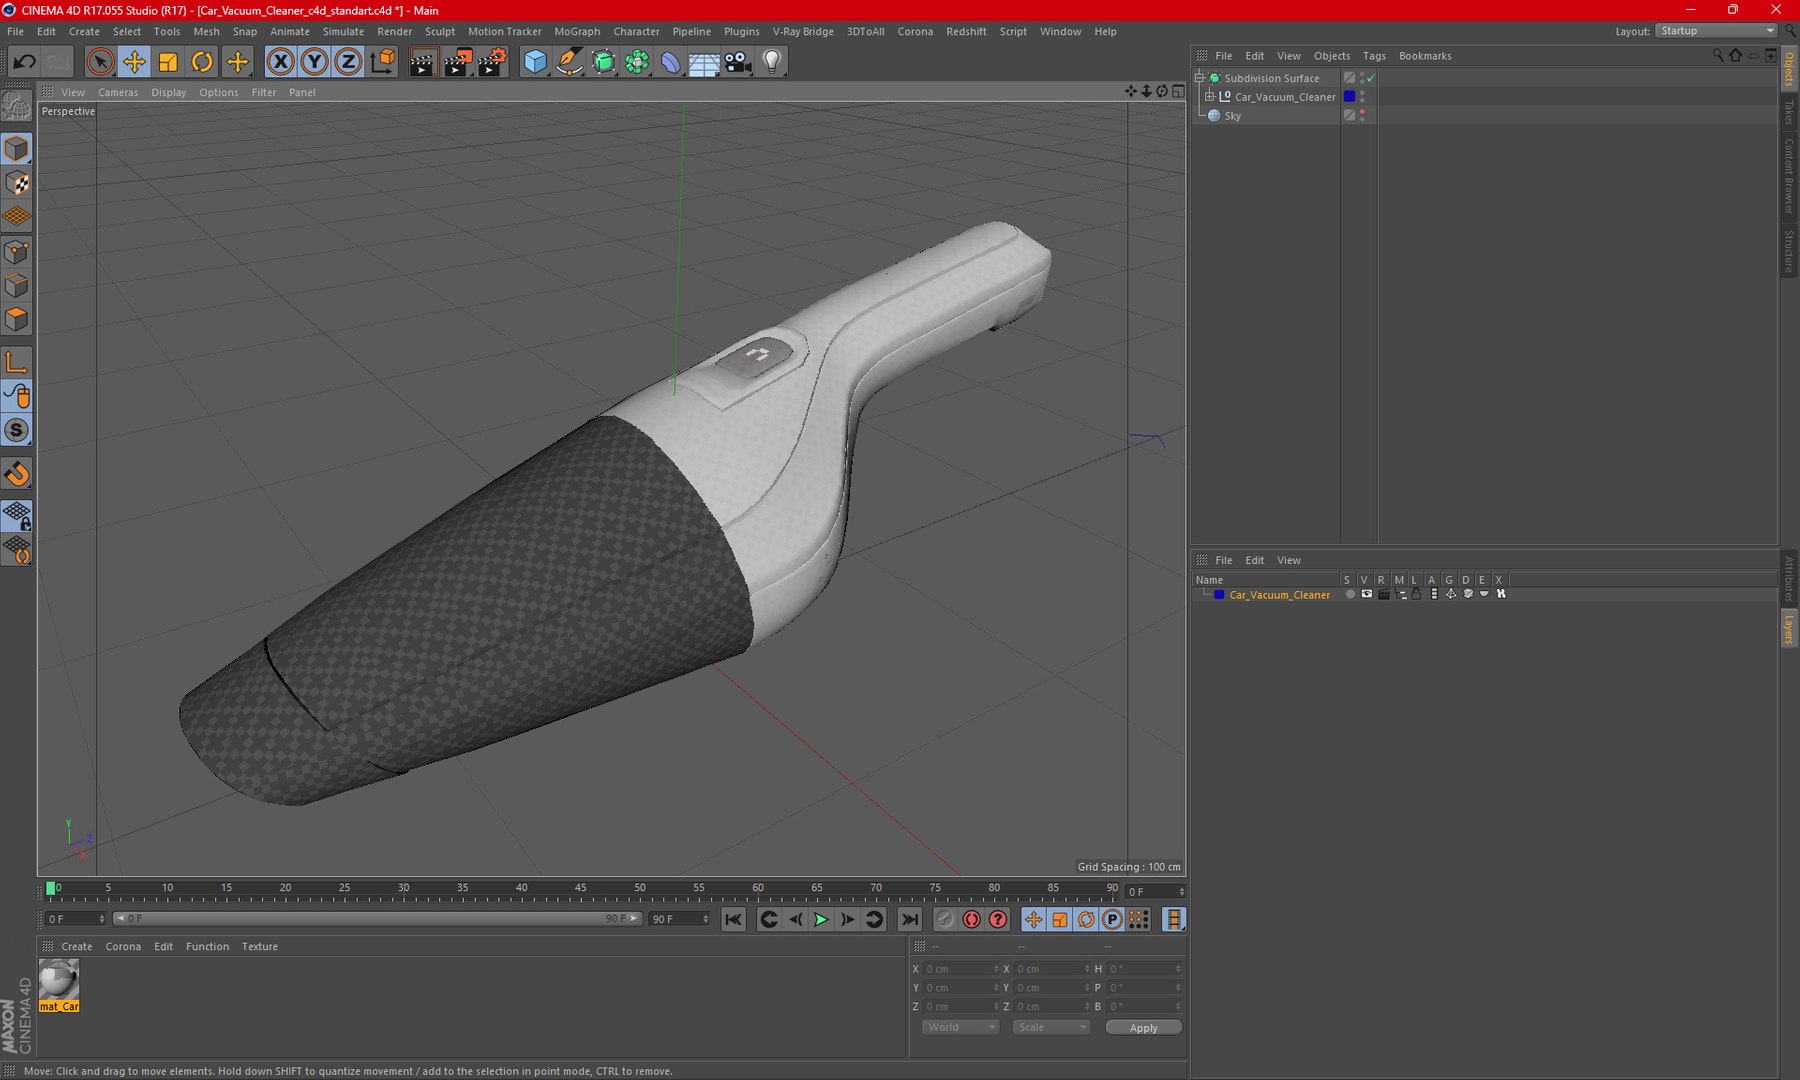Open the coordinate system toggle icon

pos(383,62)
